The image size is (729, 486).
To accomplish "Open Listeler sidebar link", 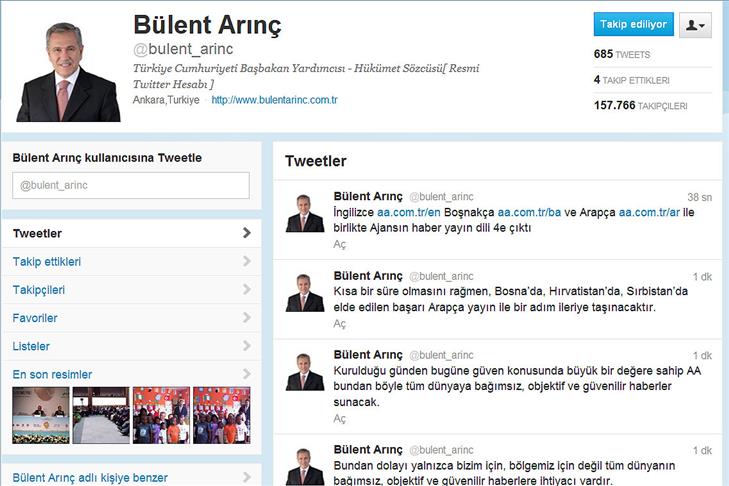I will point(31,346).
